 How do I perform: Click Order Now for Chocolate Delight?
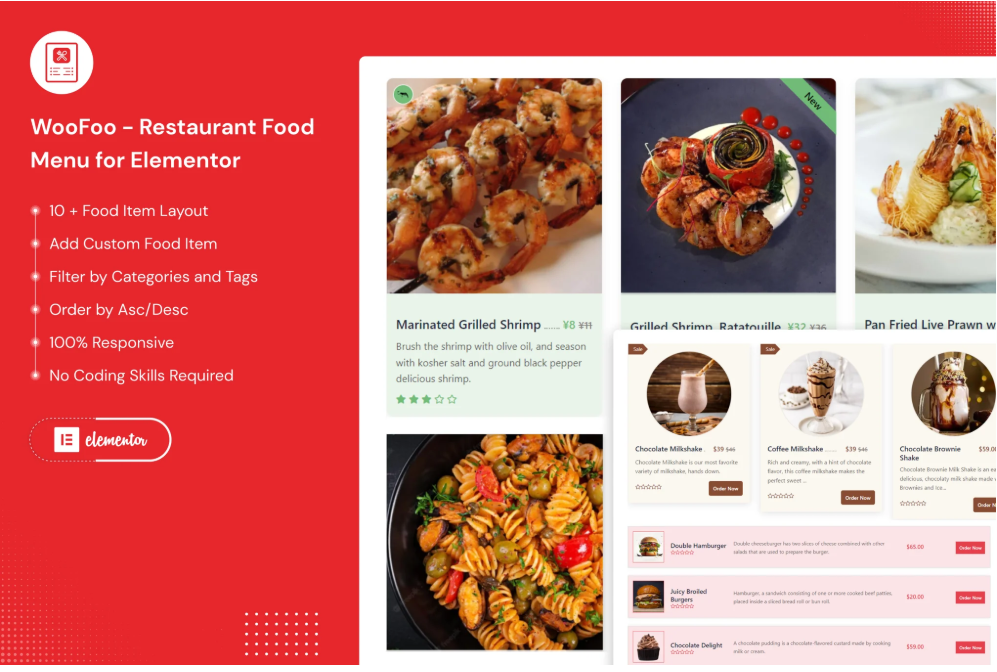pos(970,647)
